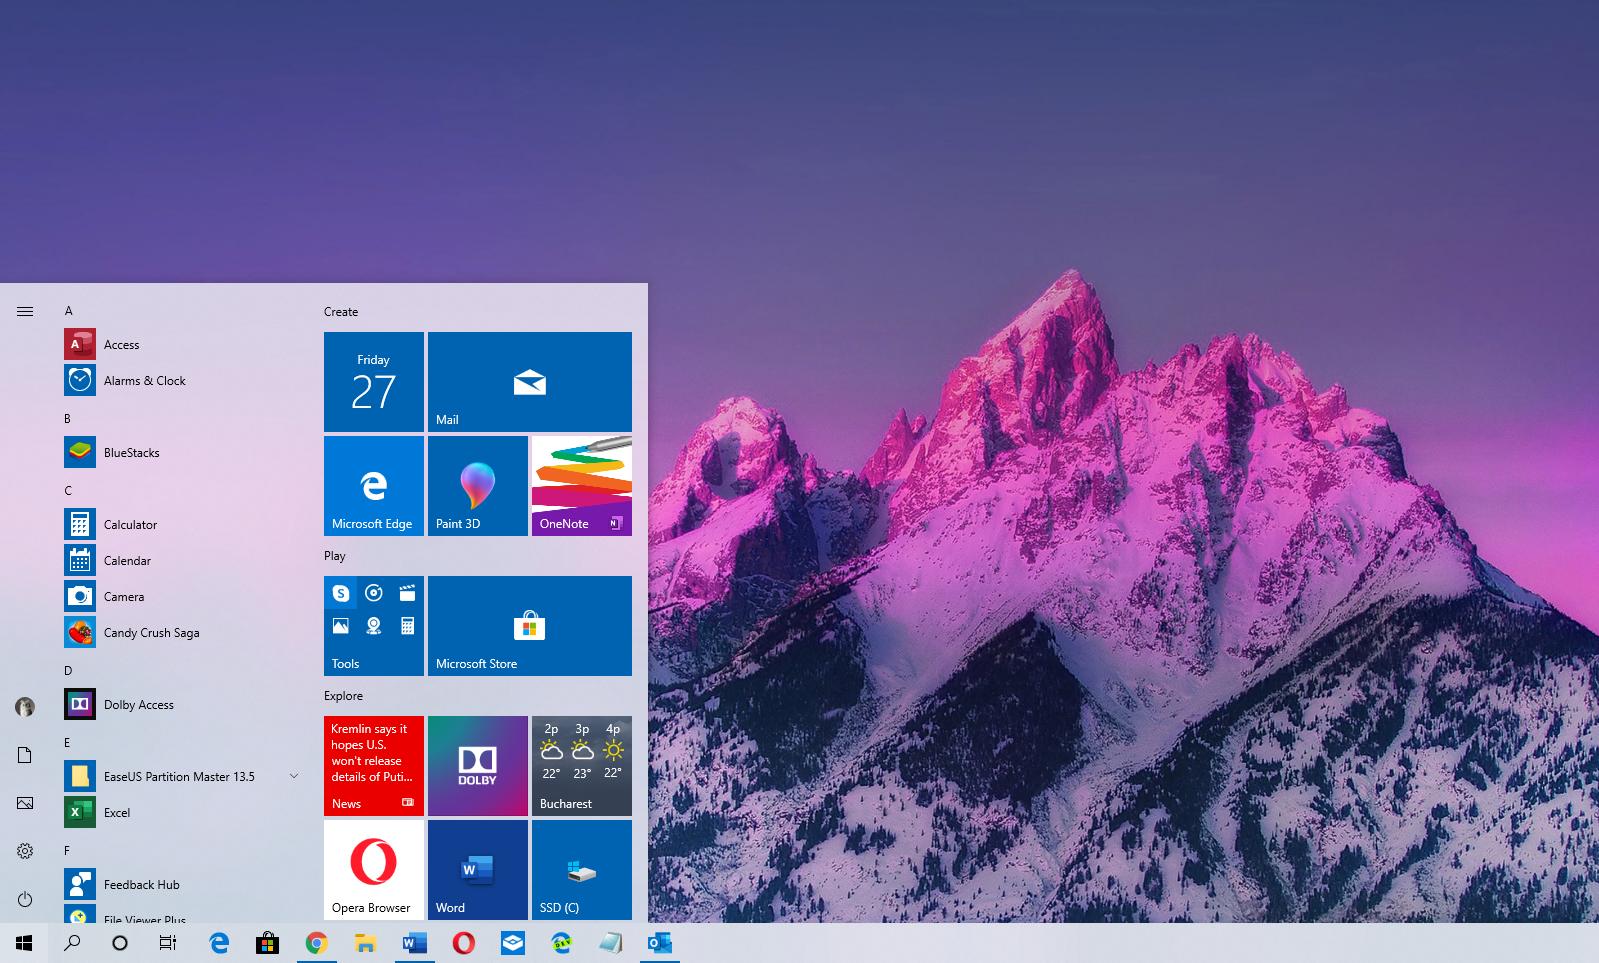Image resolution: width=1599 pixels, height=963 pixels.
Task: Open the Tools tile folder
Action: coord(374,626)
